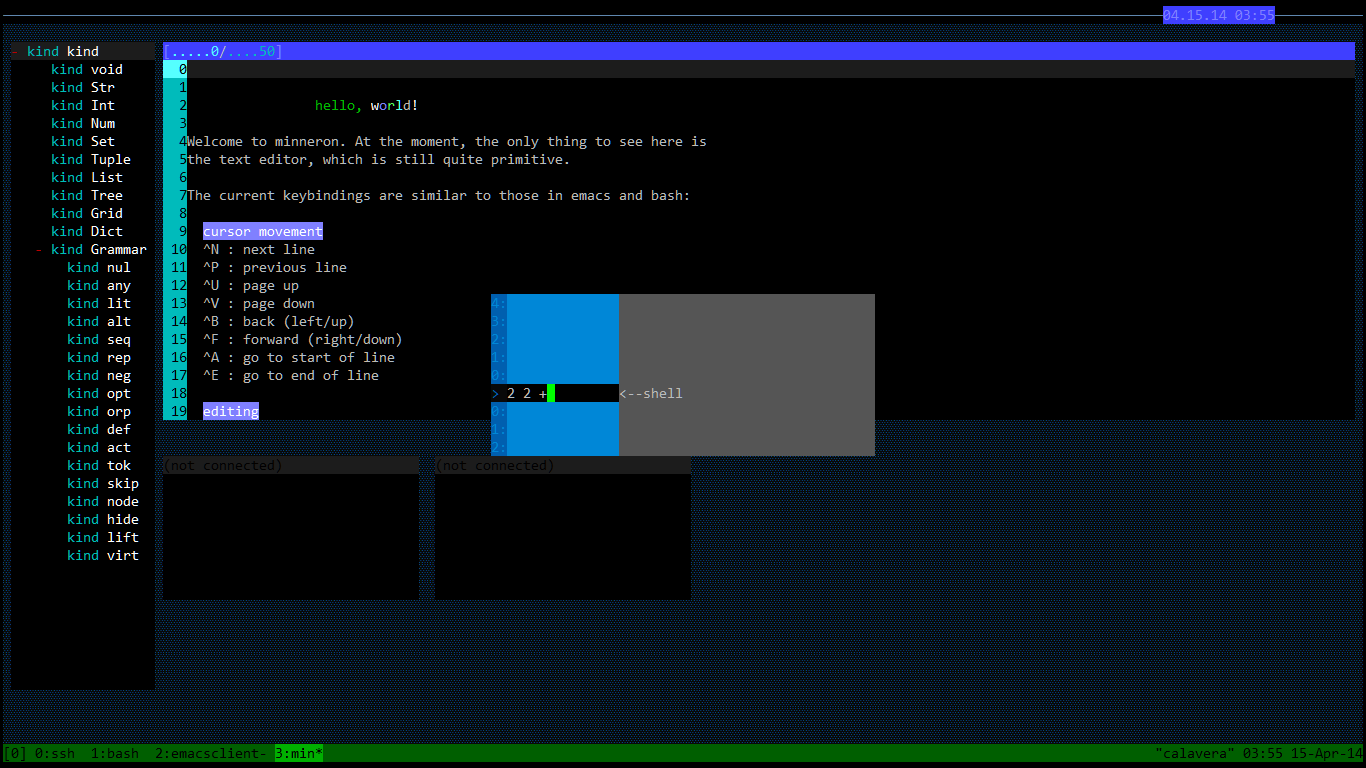Click the hostname "calavera" in the status bar
Screen dimensions: 1366x768
(x=1195, y=754)
